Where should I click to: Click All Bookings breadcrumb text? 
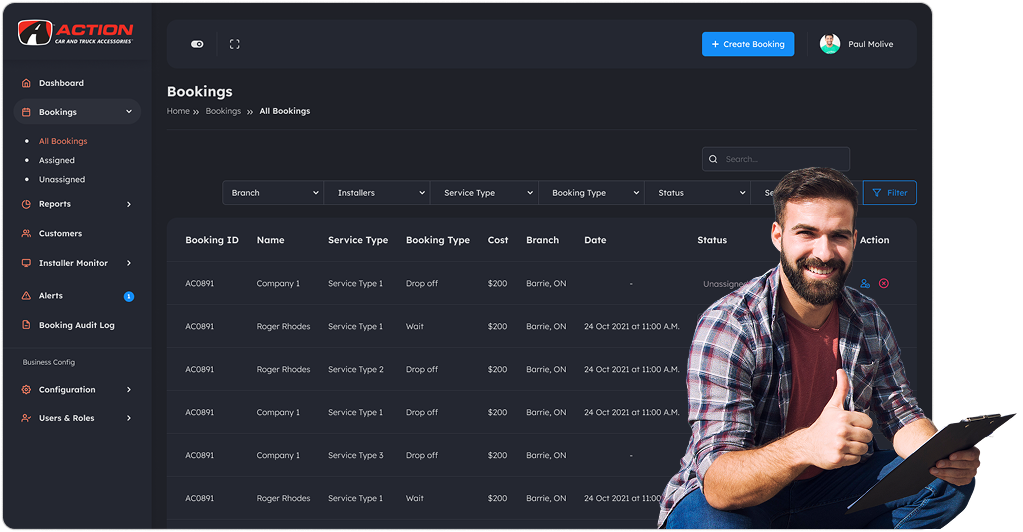click(285, 111)
